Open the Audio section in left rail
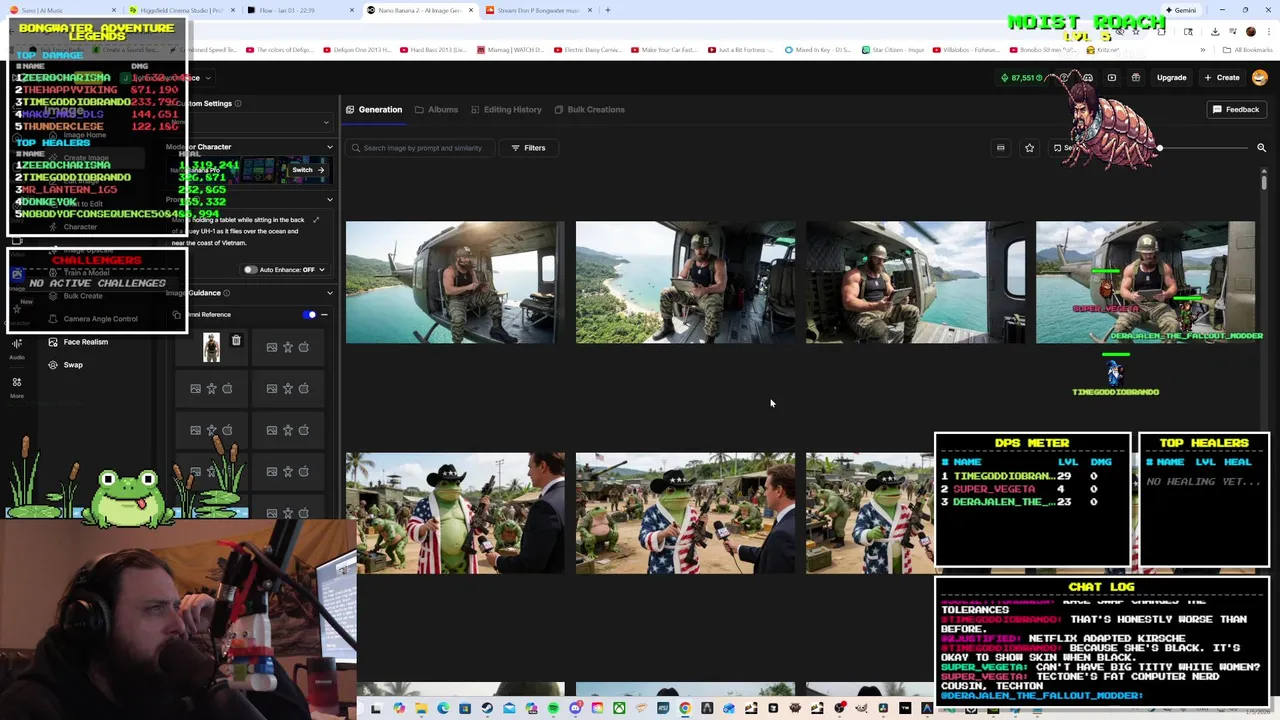Screen dimensions: 1280x720 pos(17,348)
